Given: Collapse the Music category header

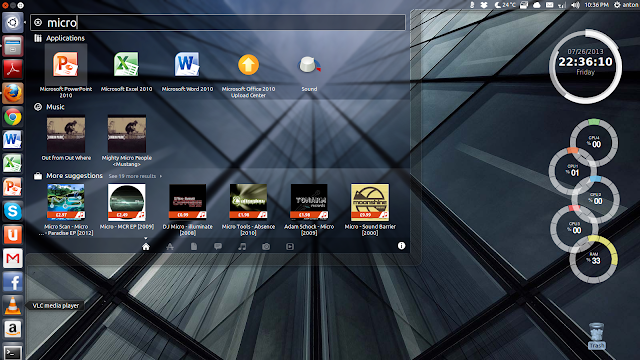Looking at the screenshot, I should [x=49, y=107].
